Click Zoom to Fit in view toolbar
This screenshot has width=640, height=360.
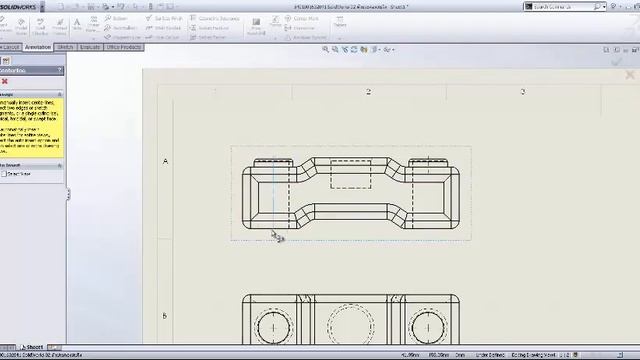click(x=325, y=49)
